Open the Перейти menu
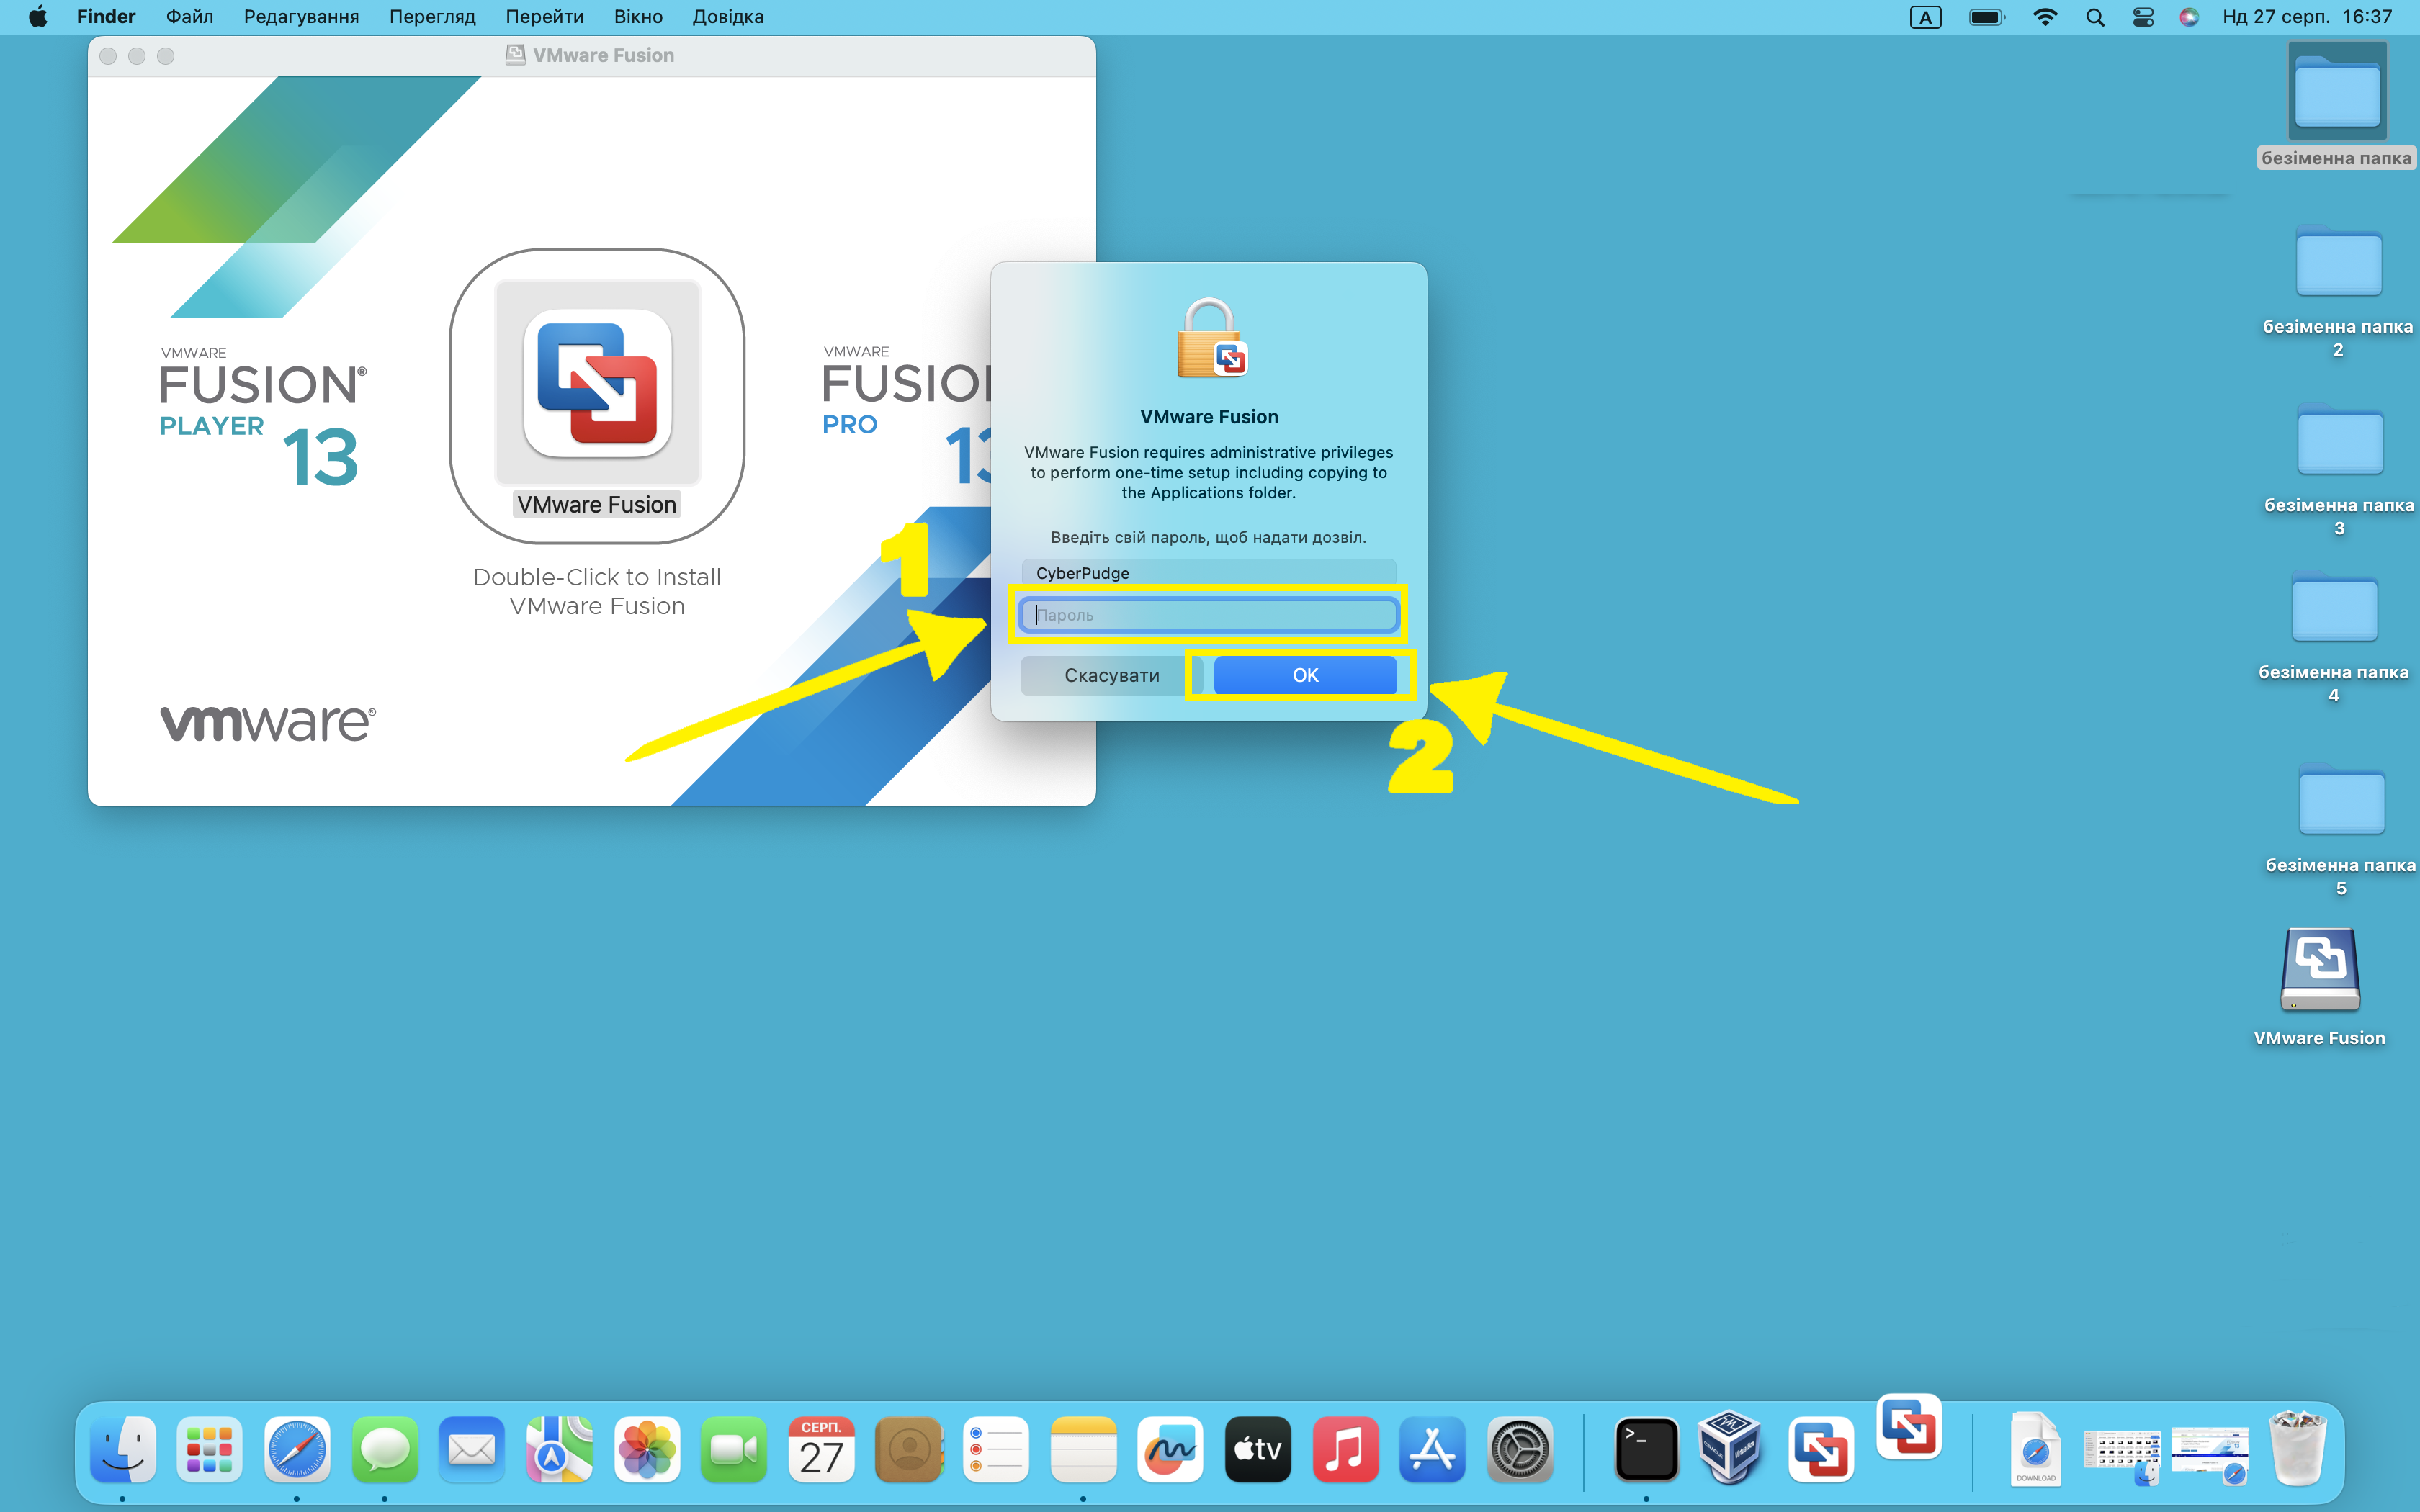This screenshot has height=1512, width=2420. click(x=544, y=17)
